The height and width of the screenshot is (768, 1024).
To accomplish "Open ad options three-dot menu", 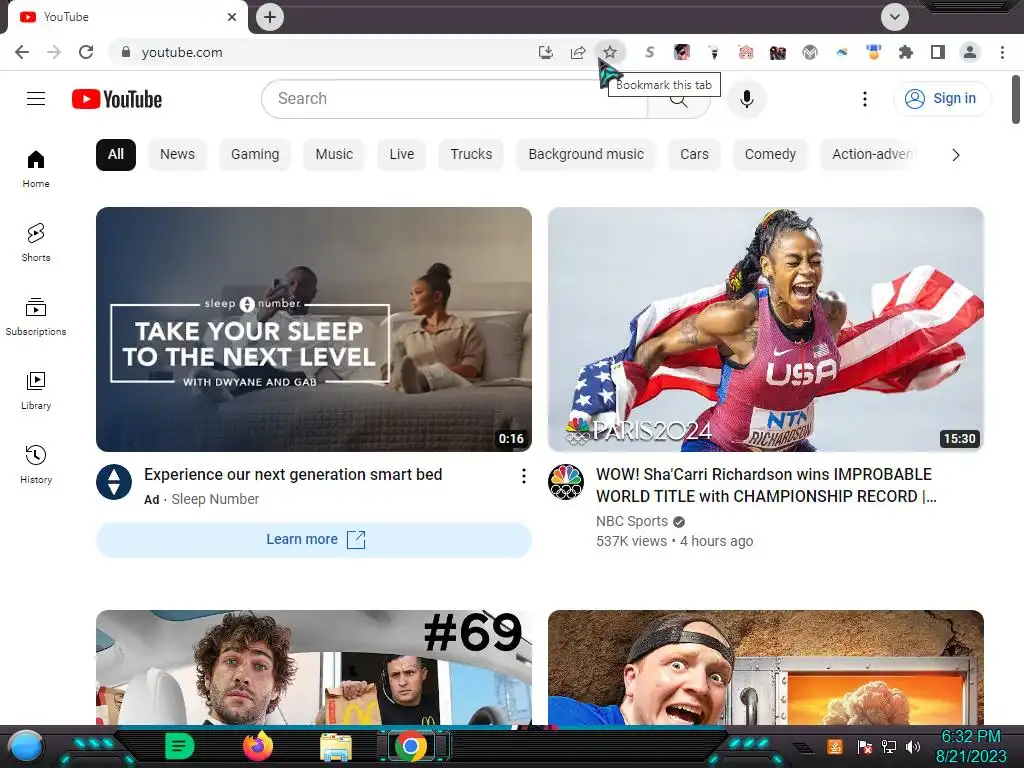I will [x=523, y=476].
